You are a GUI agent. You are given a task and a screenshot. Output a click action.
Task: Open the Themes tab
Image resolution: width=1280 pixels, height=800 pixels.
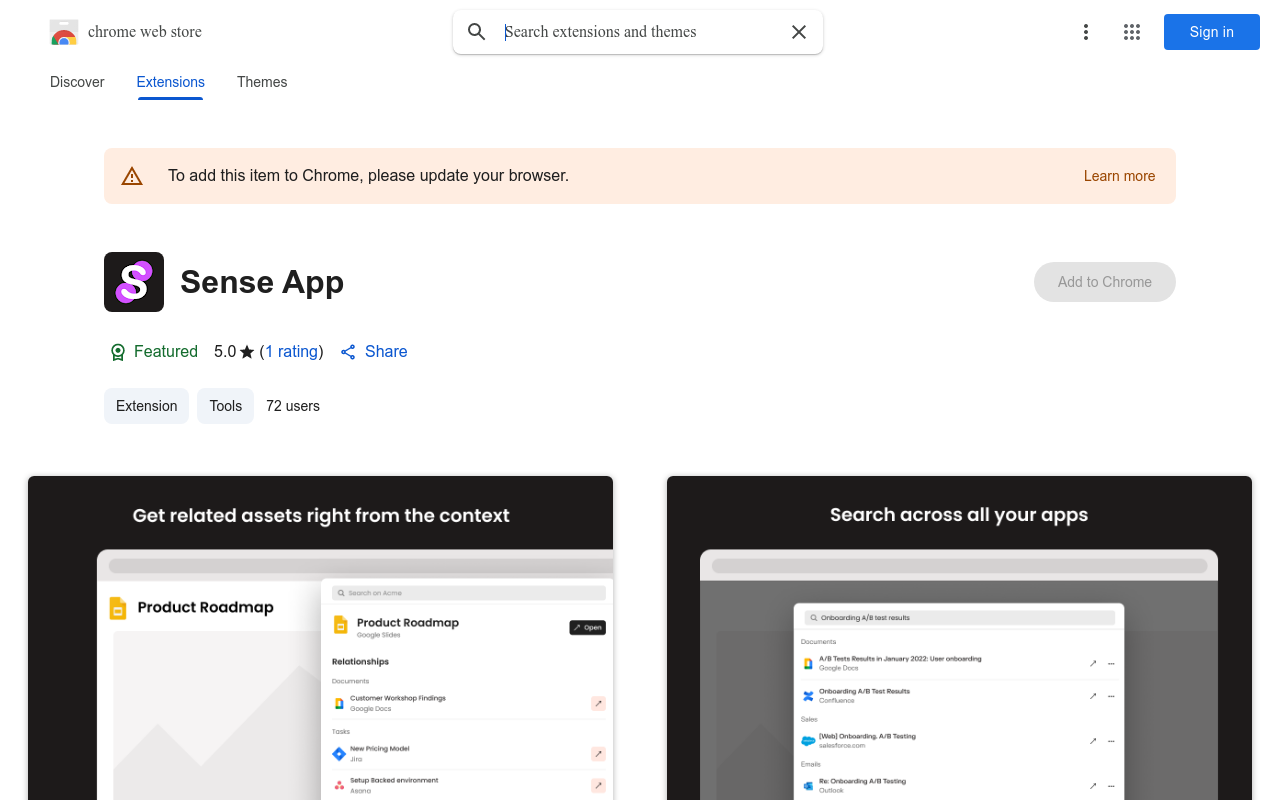262,82
